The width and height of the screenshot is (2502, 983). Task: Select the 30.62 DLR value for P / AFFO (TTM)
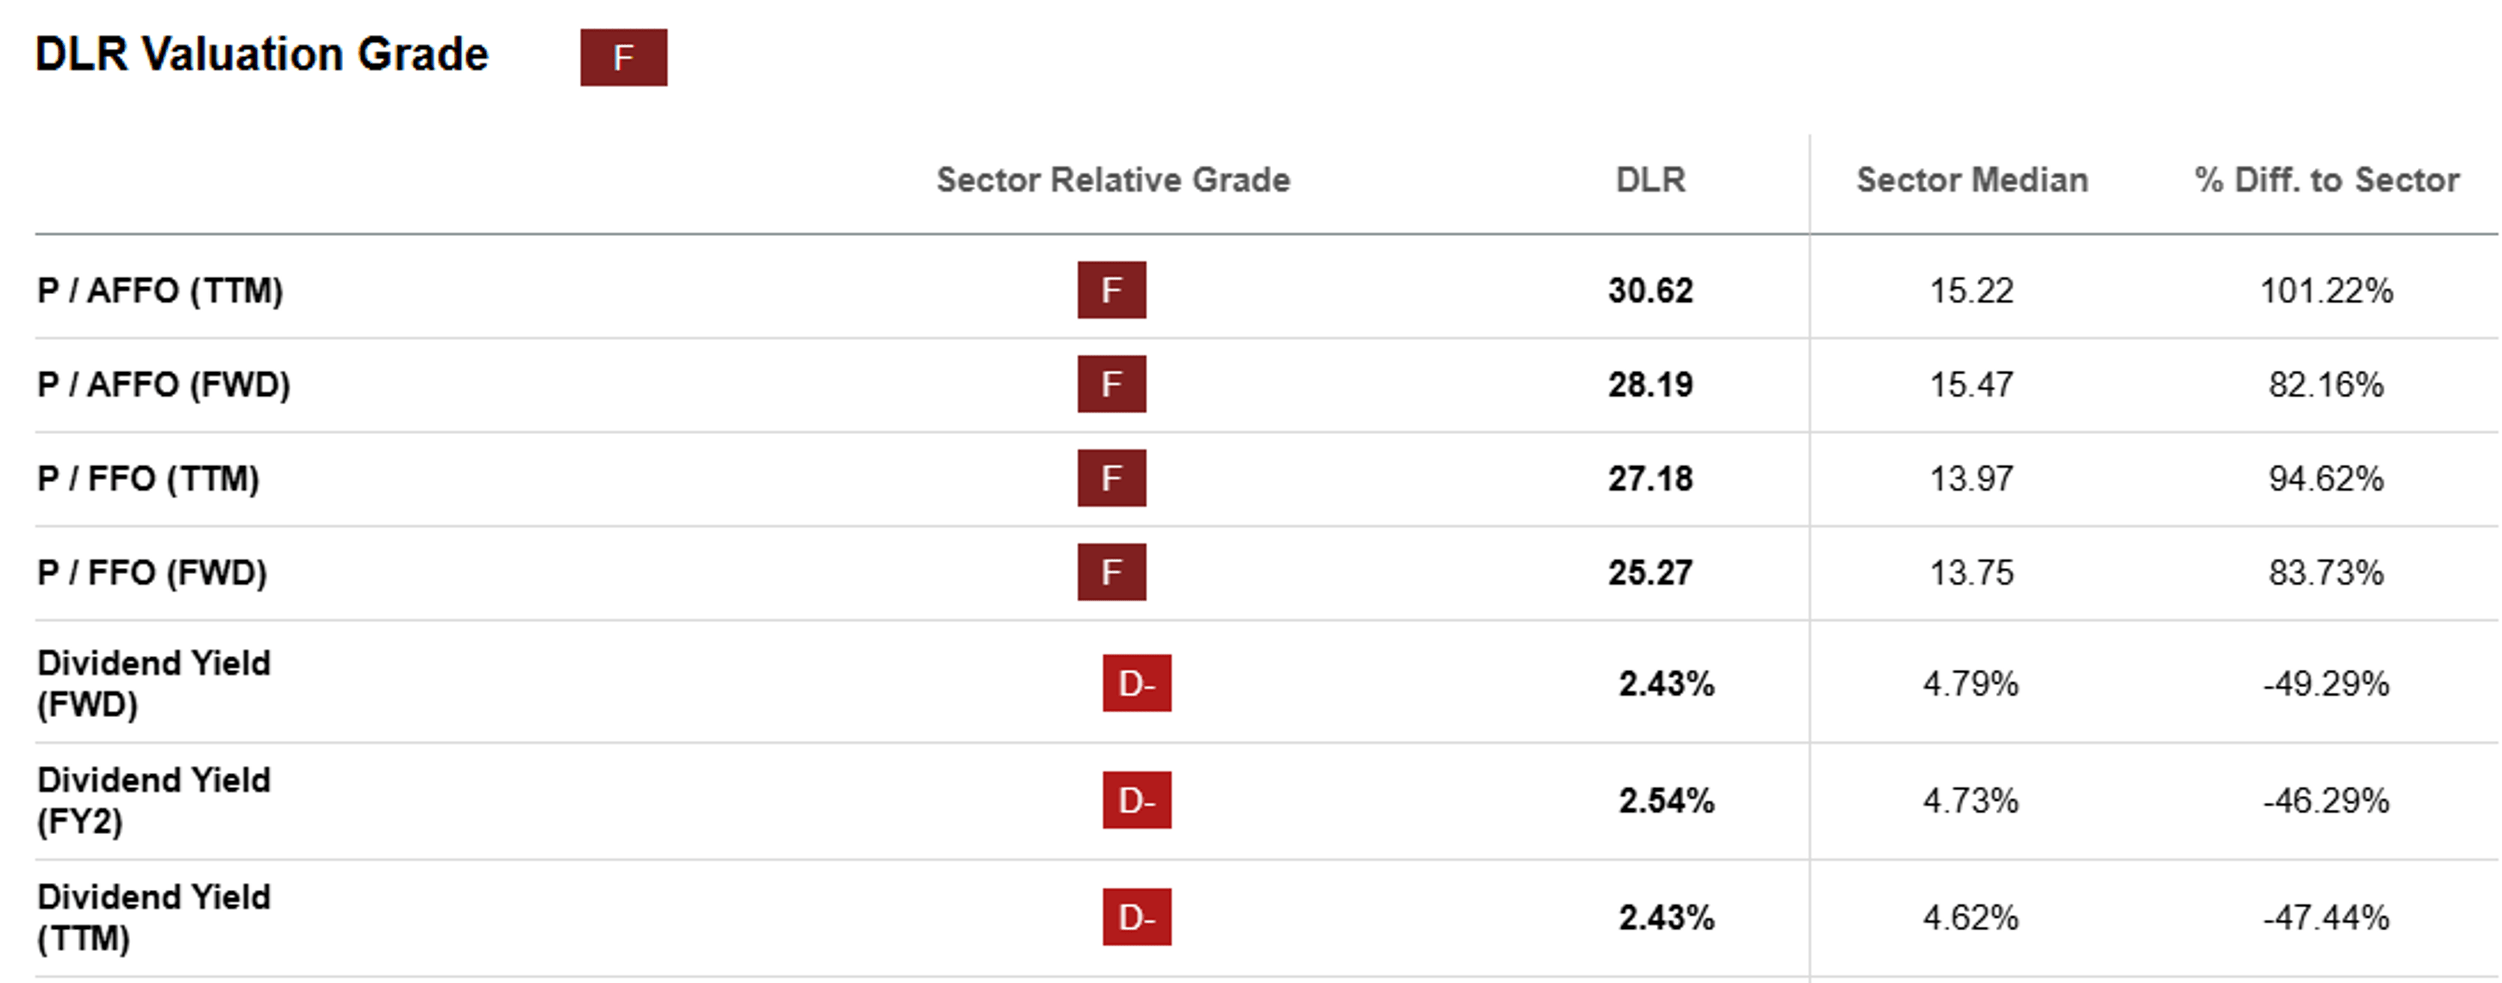point(1650,291)
